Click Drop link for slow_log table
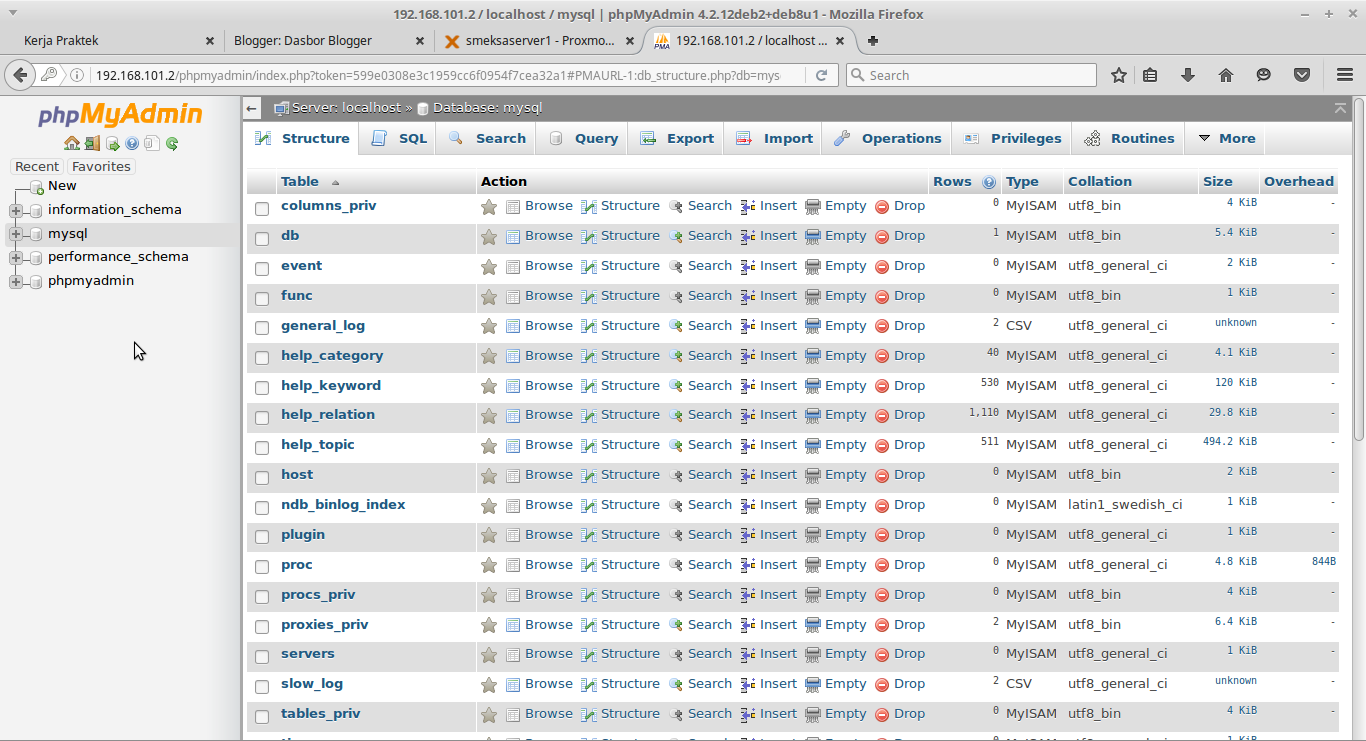Image resolution: width=1366 pixels, height=741 pixels. [x=909, y=684]
